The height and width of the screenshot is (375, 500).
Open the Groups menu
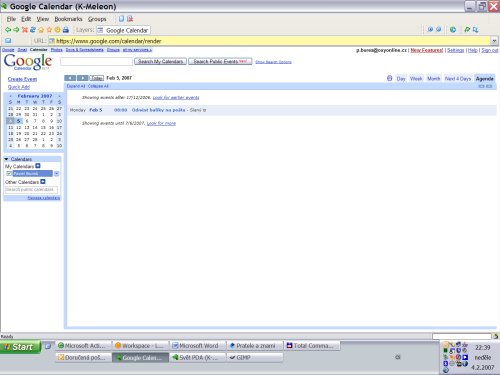(97, 19)
